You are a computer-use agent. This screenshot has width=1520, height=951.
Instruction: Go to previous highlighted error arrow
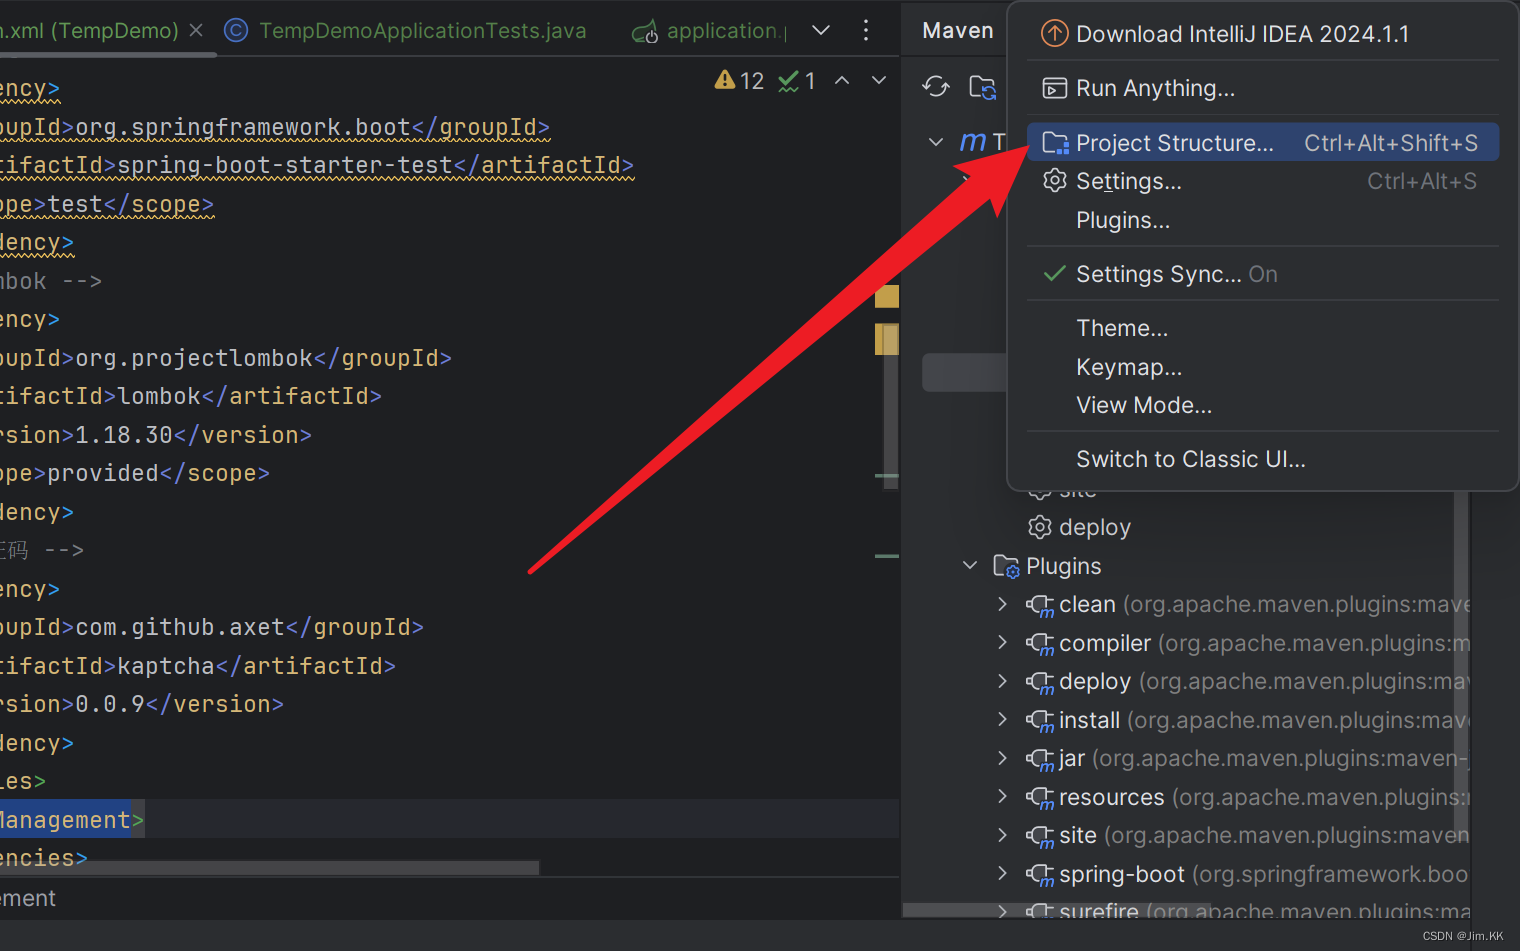click(x=843, y=80)
